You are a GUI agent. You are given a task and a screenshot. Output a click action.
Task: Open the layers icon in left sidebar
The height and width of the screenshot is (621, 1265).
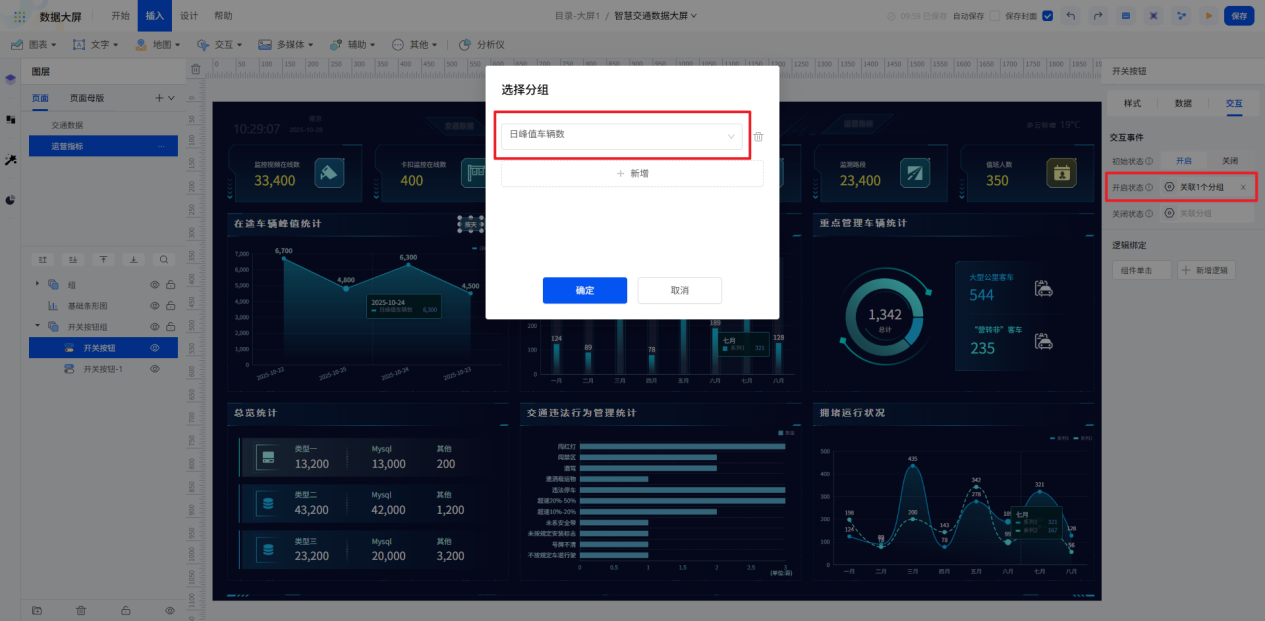[10, 79]
